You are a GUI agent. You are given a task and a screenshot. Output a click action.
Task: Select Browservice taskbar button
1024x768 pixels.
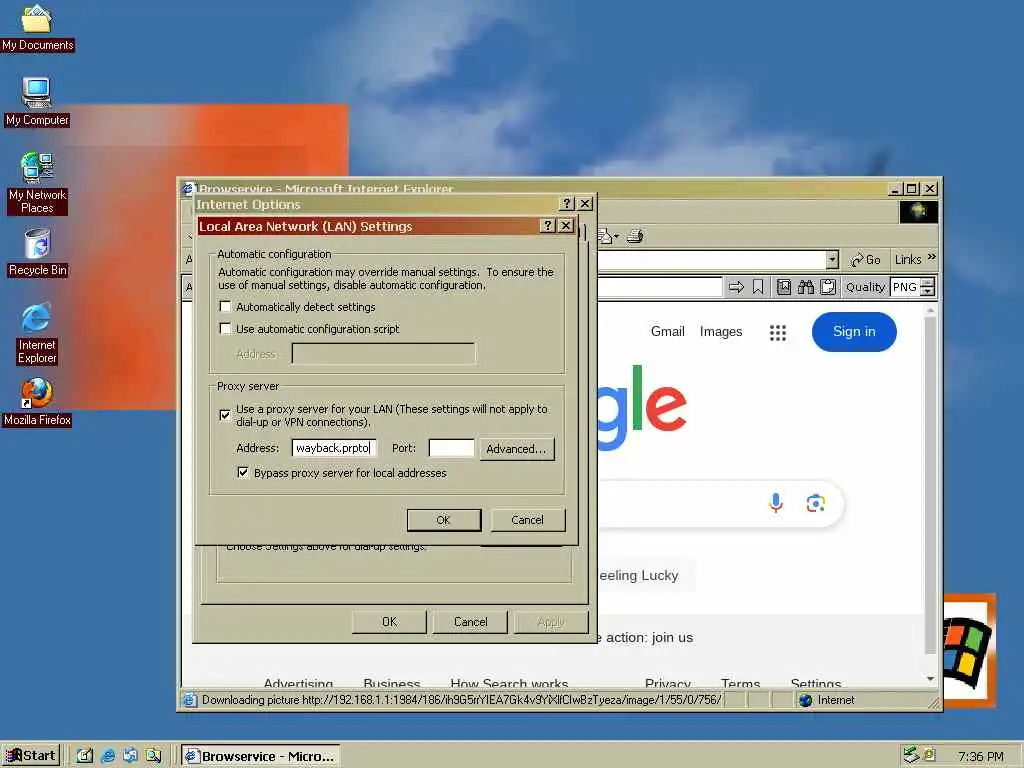coord(260,756)
